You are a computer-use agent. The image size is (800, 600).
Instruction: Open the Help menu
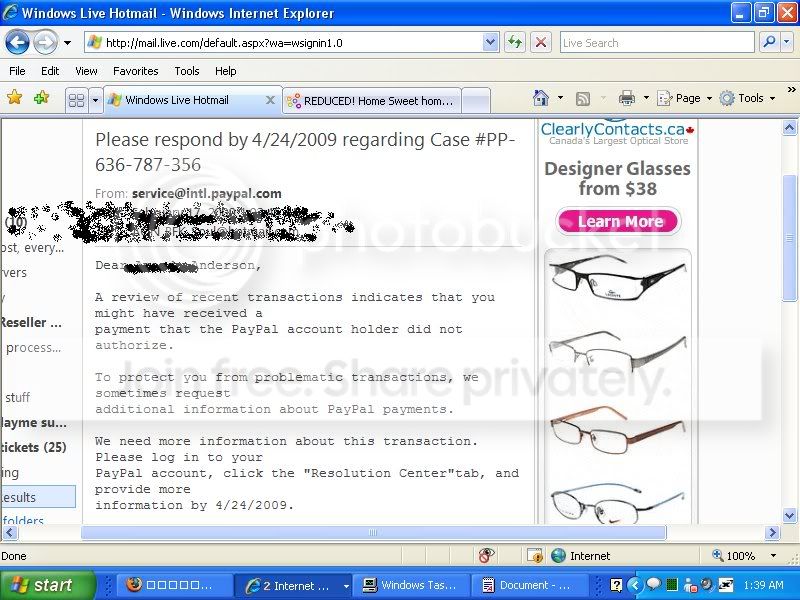pyautogui.click(x=226, y=71)
